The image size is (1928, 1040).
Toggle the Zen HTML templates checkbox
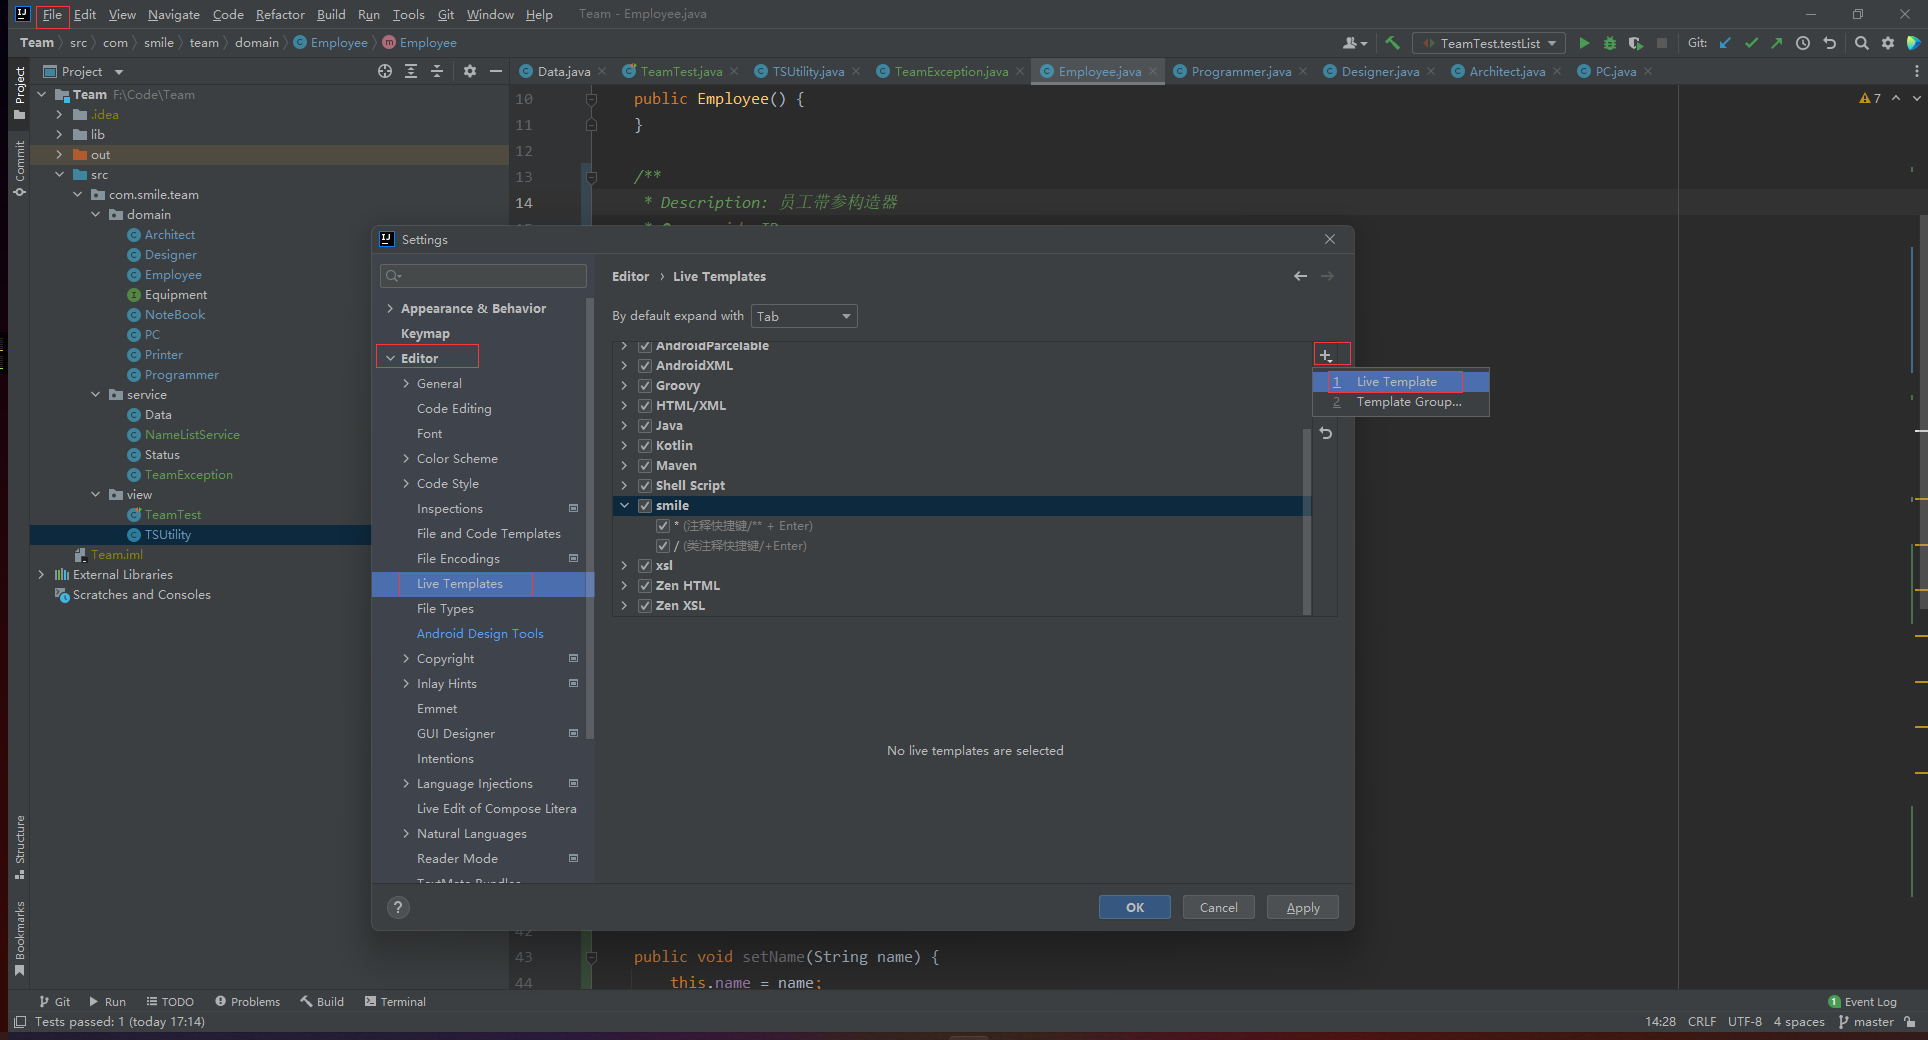click(645, 585)
